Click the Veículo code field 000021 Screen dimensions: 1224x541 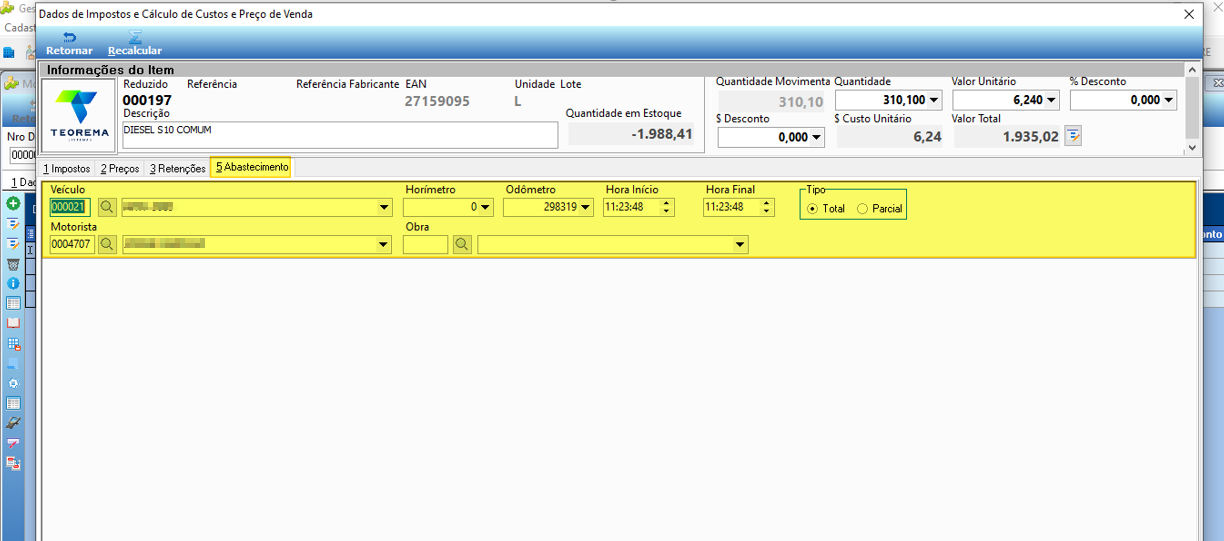pyautogui.click(x=71, y=208)
